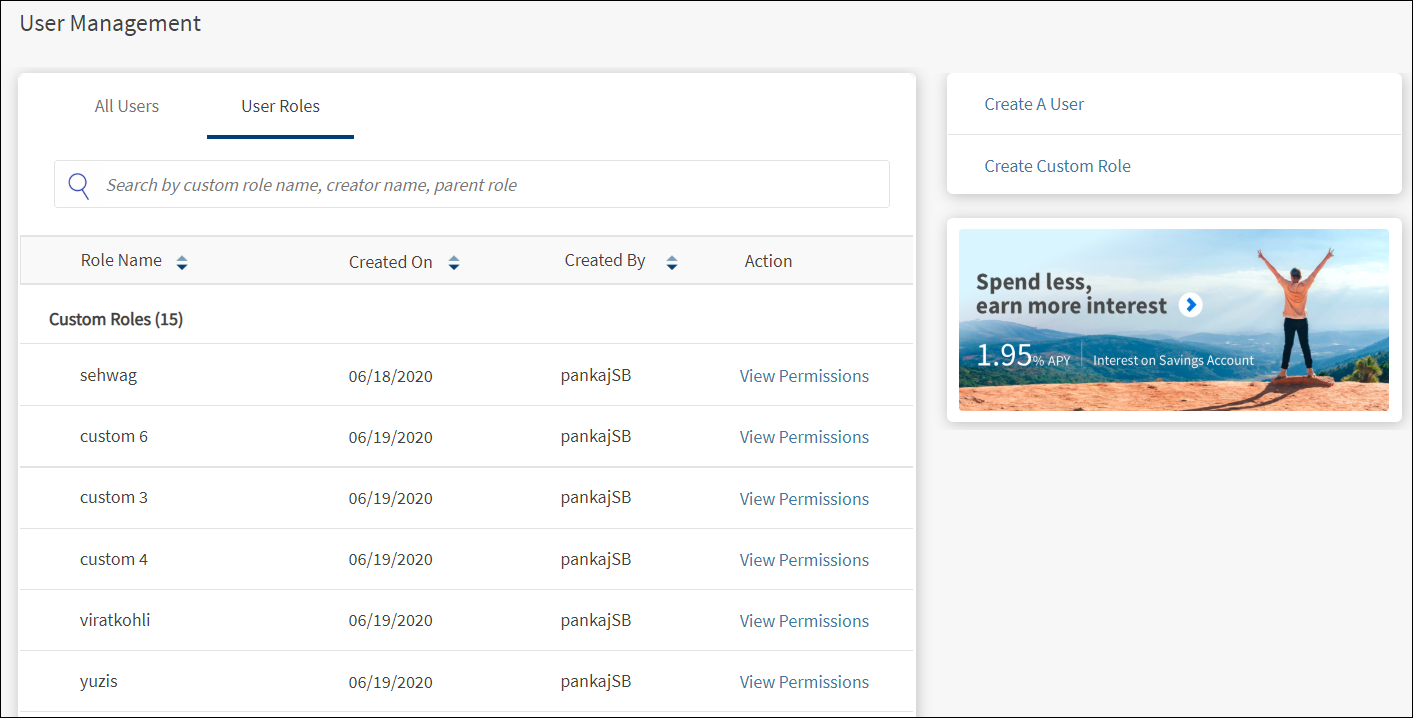The width and height of the screenshot is (1413, 718).
Task: View Permissions for custom 3 role
Action: pos(804,499)
